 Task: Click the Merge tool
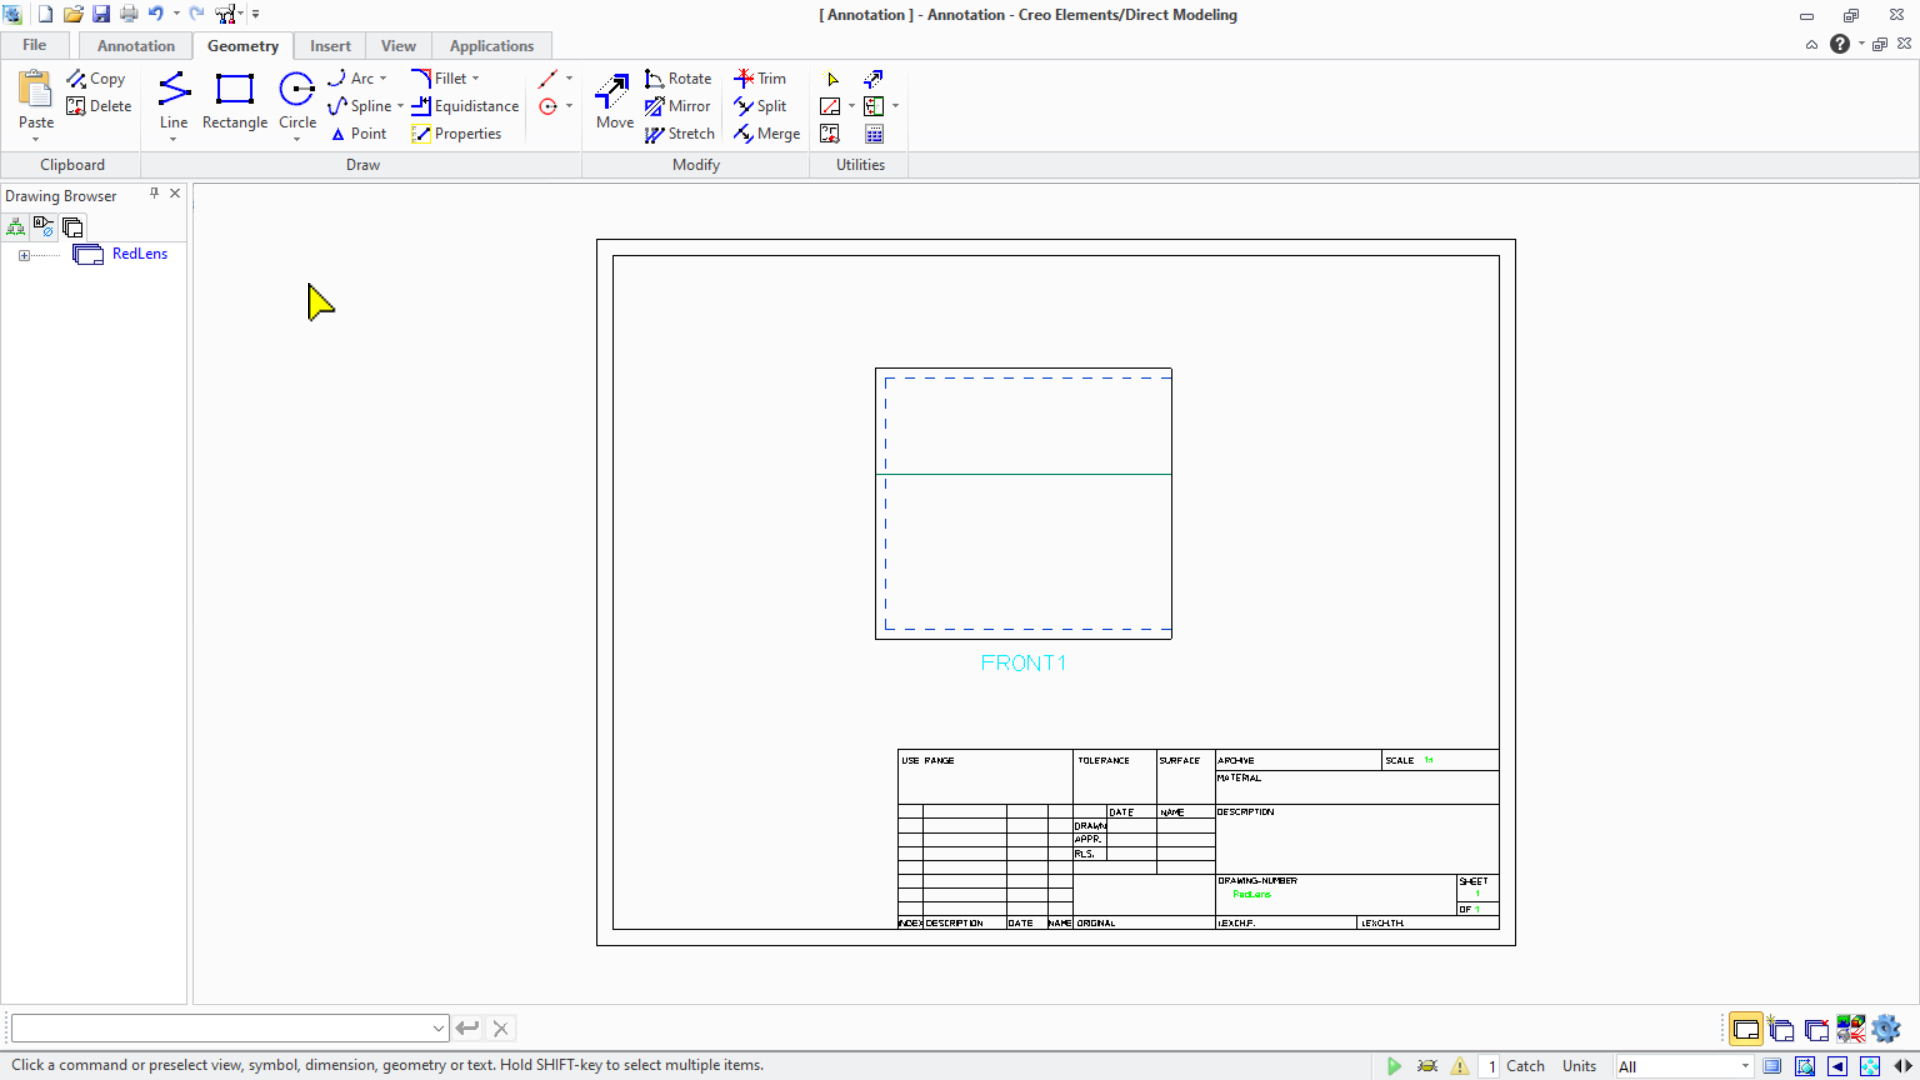coord(766,134)
